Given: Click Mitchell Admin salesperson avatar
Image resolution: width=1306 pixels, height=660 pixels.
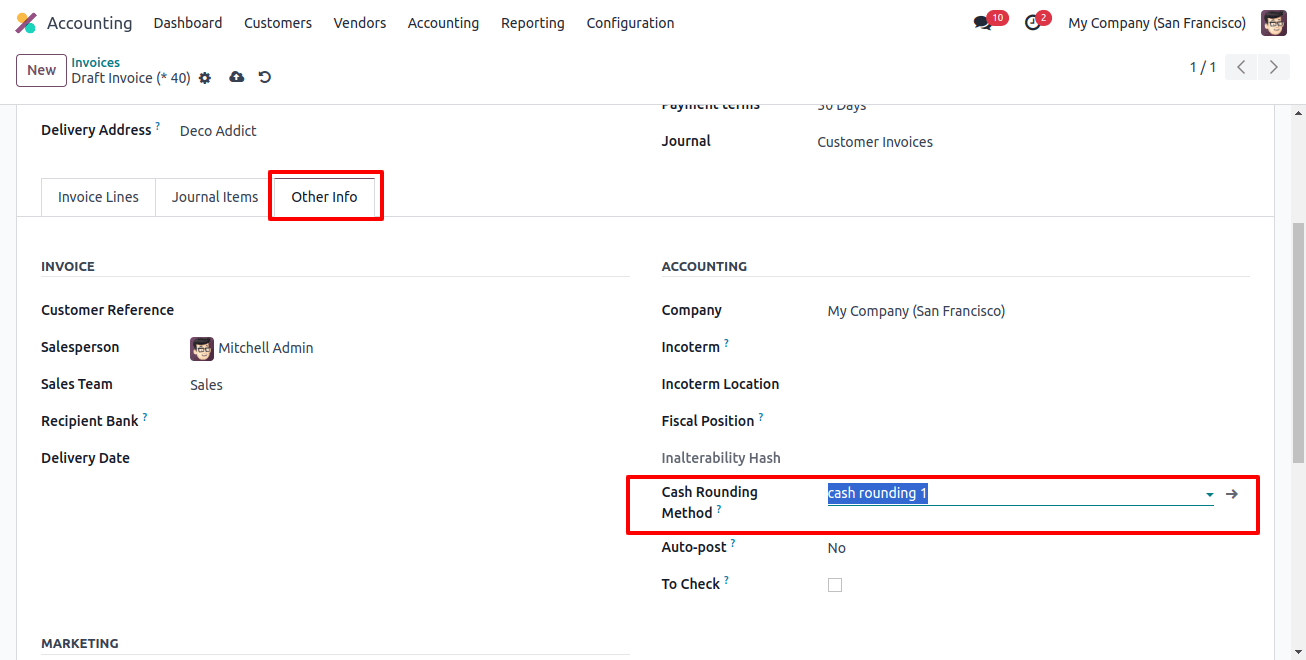Looking at the screenshot, I should click(x=202, y=348).
